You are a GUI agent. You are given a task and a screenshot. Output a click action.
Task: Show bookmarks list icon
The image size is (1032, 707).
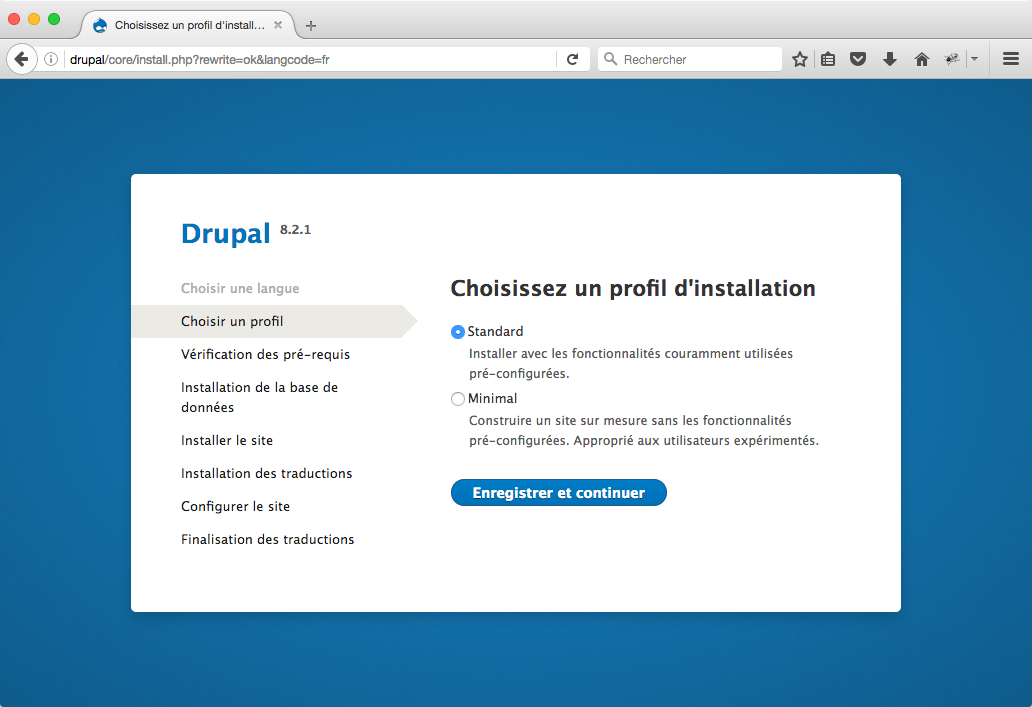pyautogui.click(x=828, y=59)
